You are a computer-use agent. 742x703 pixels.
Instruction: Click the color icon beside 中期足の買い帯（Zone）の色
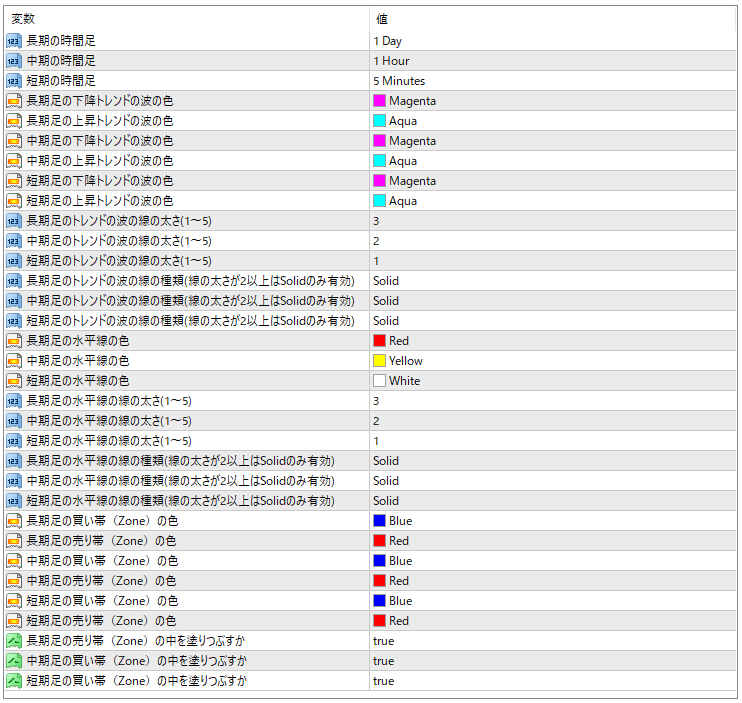(x=14, y=561)
